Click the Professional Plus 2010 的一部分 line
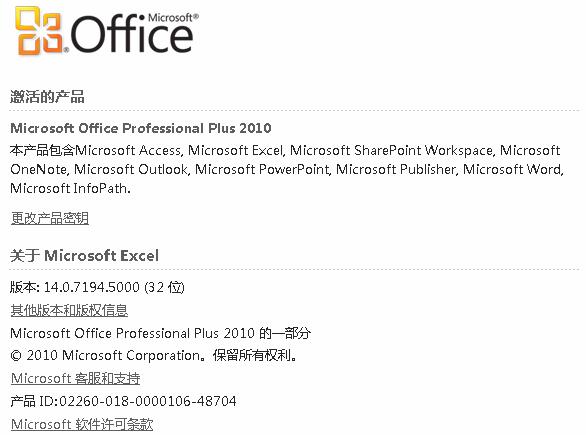 (x=160, y=333)
